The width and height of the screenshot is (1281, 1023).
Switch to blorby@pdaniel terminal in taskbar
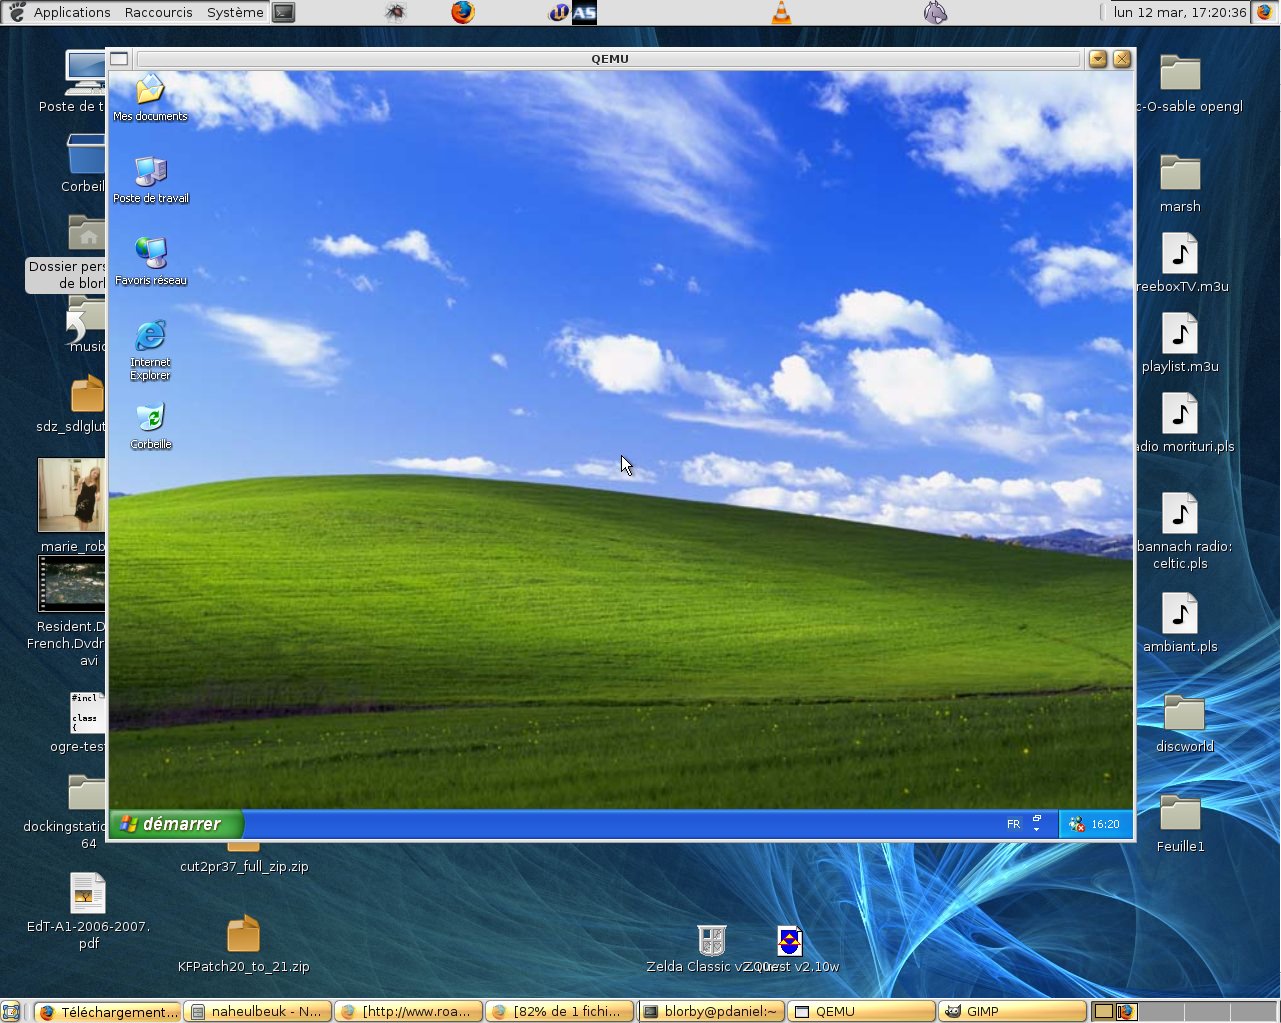(710, 1011)
